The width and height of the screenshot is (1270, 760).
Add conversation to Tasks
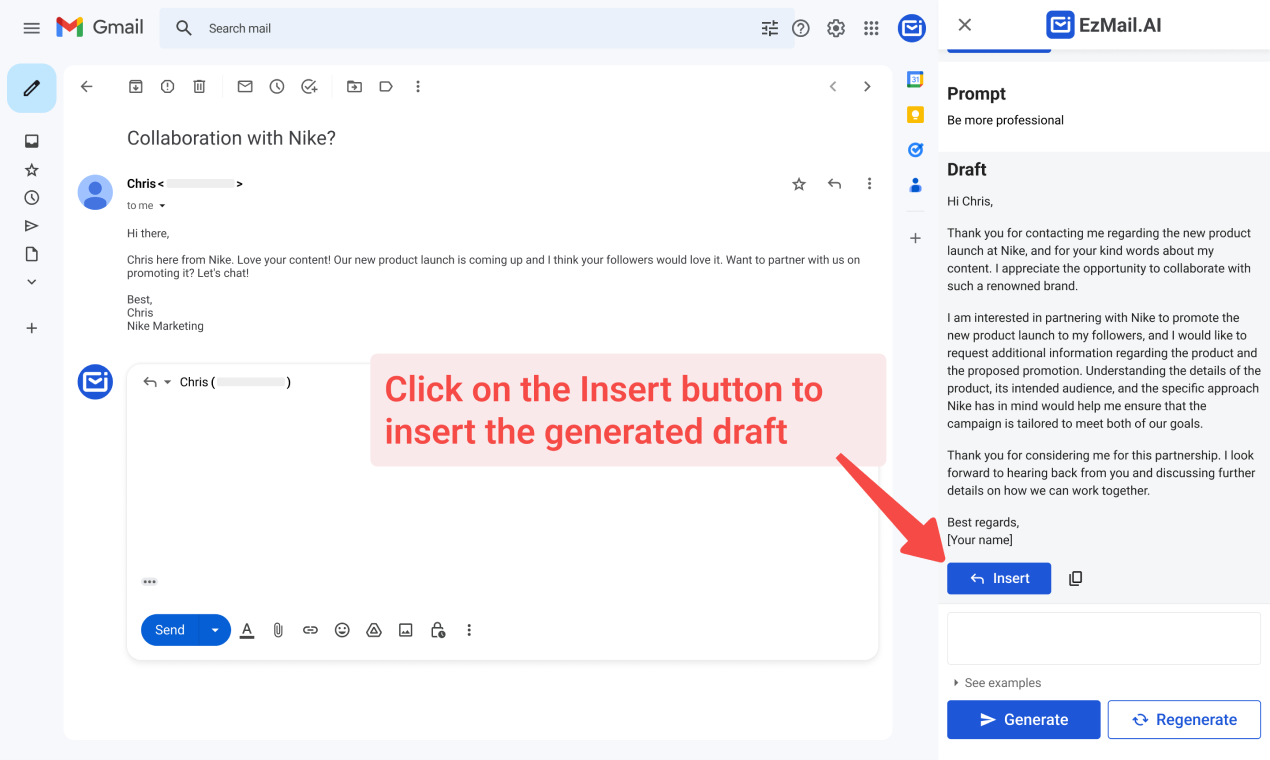[x=309, y=87]
